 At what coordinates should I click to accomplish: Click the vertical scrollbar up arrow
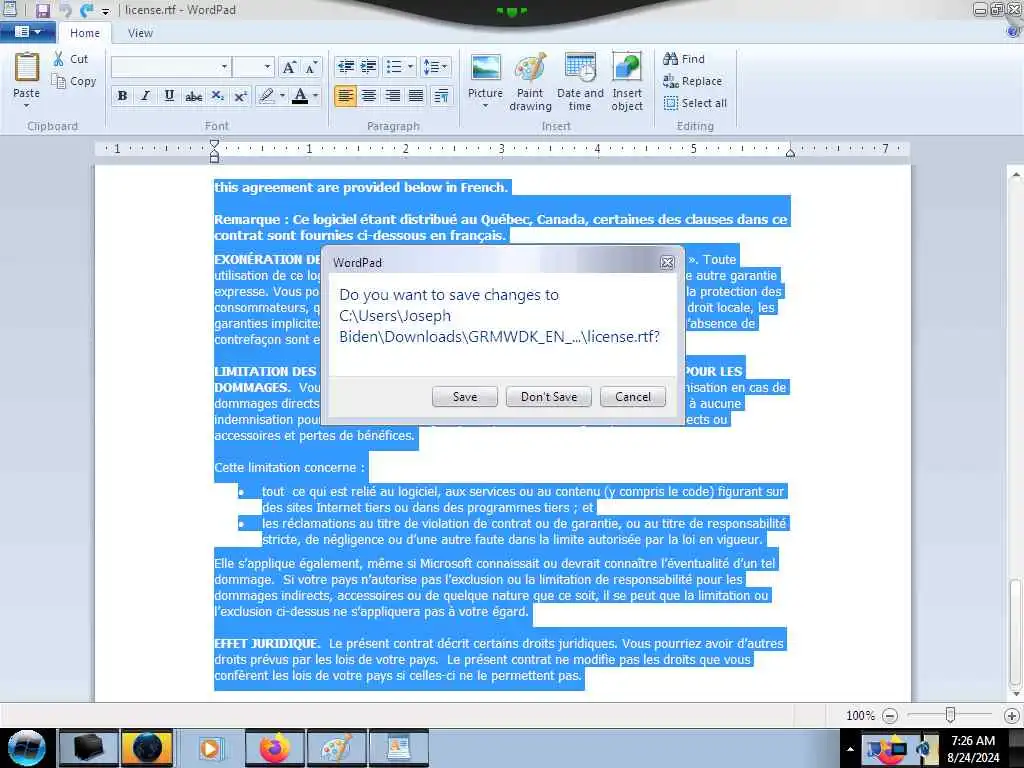pyautogui.click(x=1016, y=175)
